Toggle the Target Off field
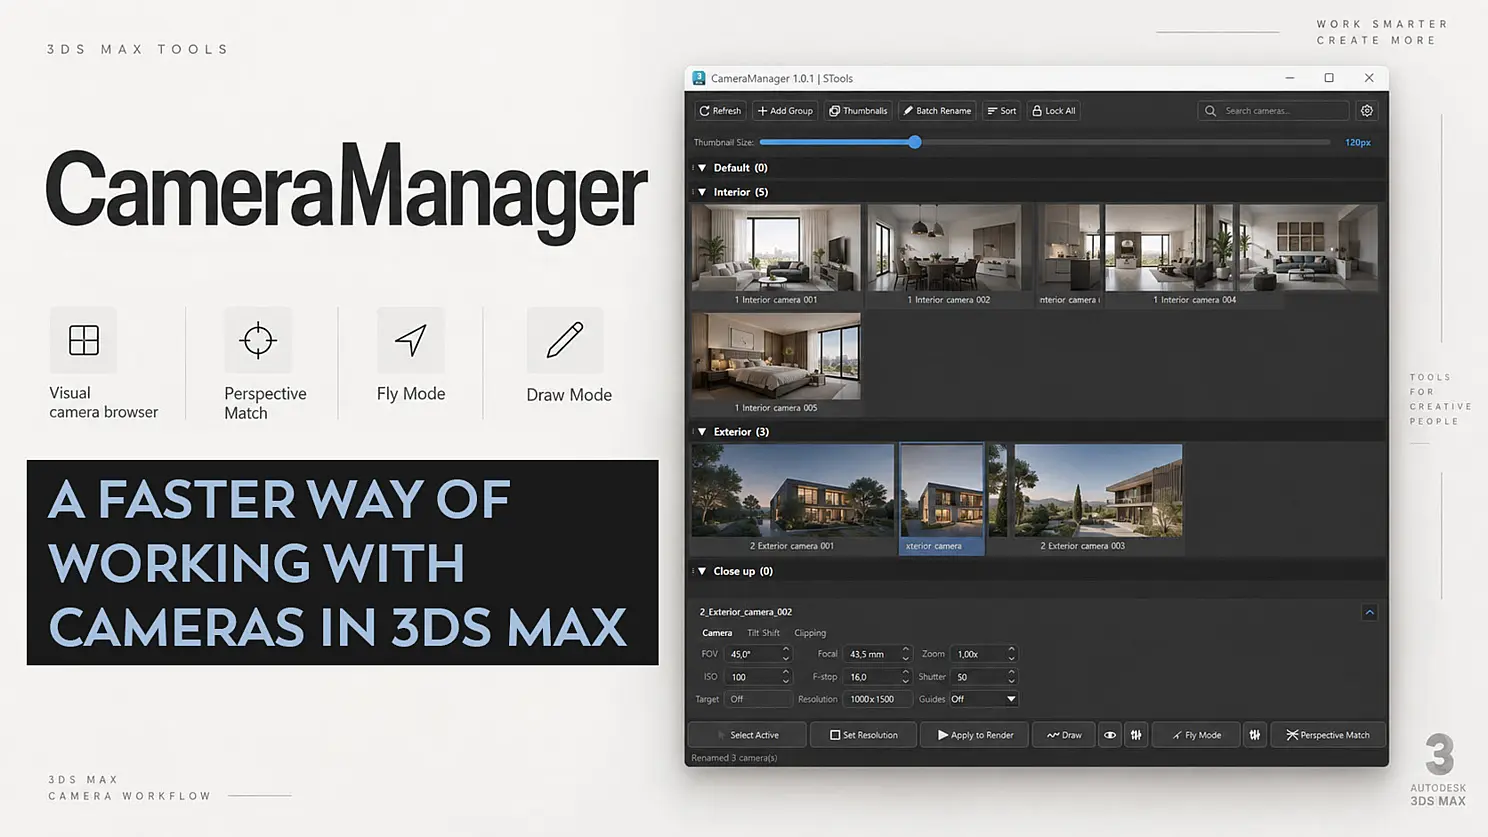Image resolution: width=1488 pixels, height=837 pixels. pos(759,699)
